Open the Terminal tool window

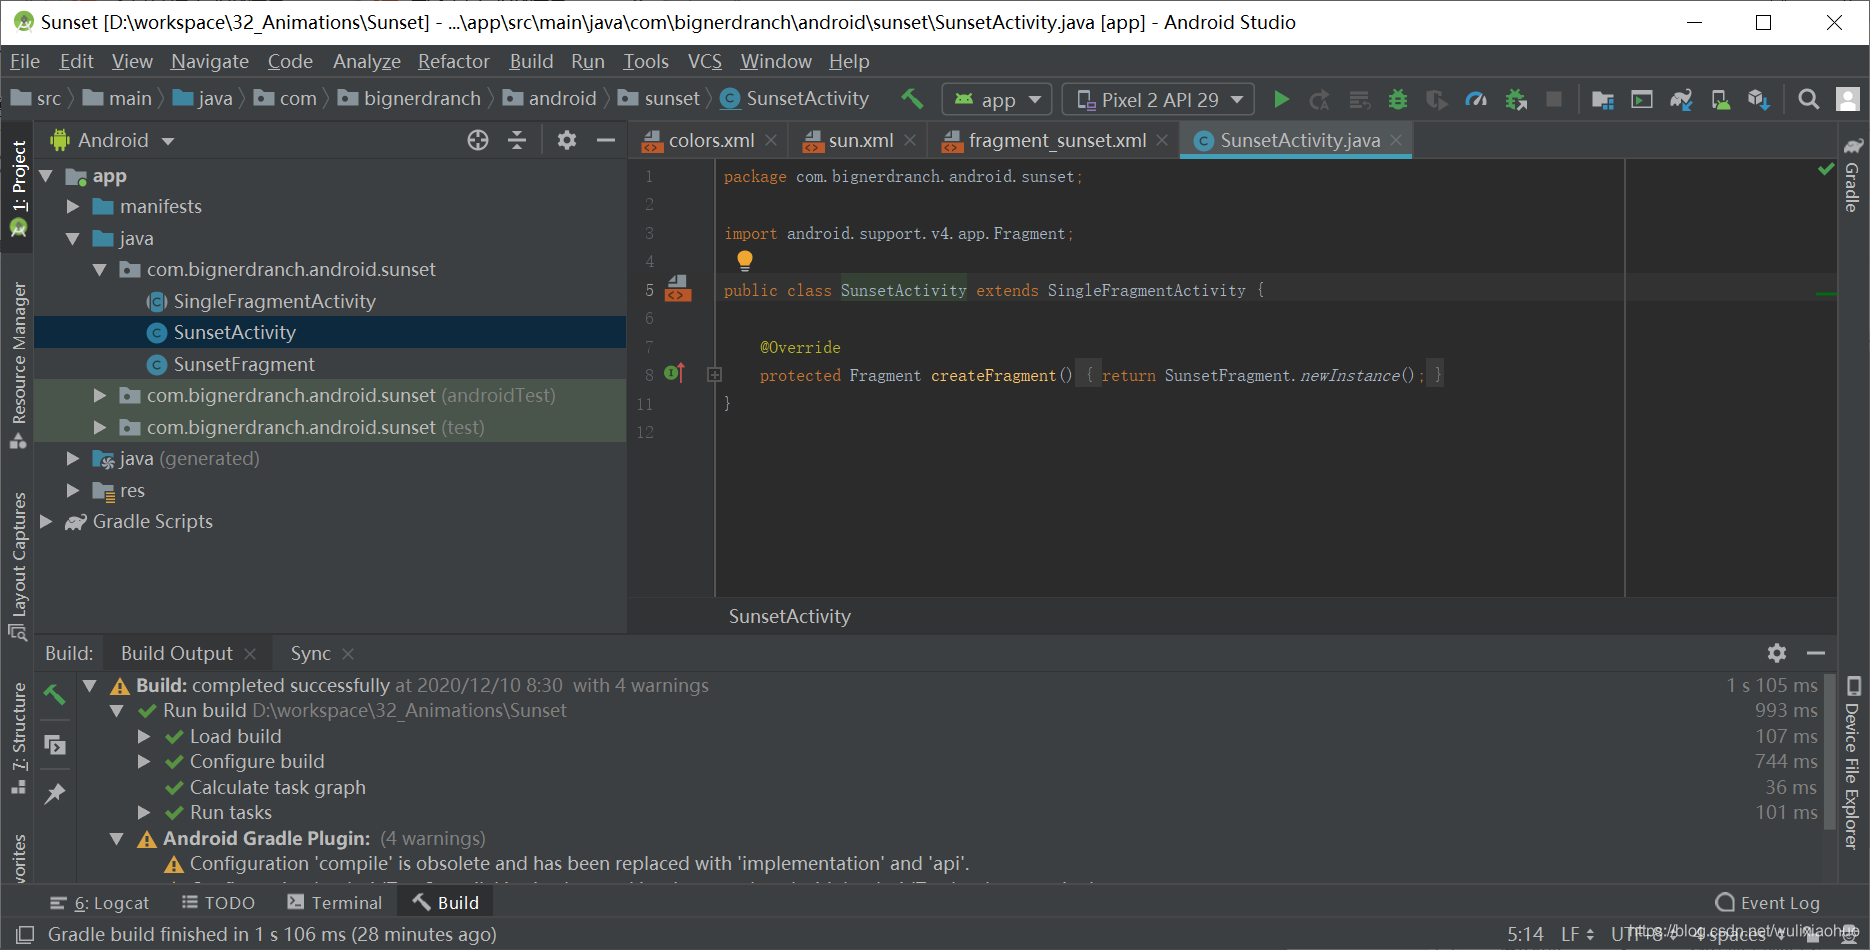[335, 902]
